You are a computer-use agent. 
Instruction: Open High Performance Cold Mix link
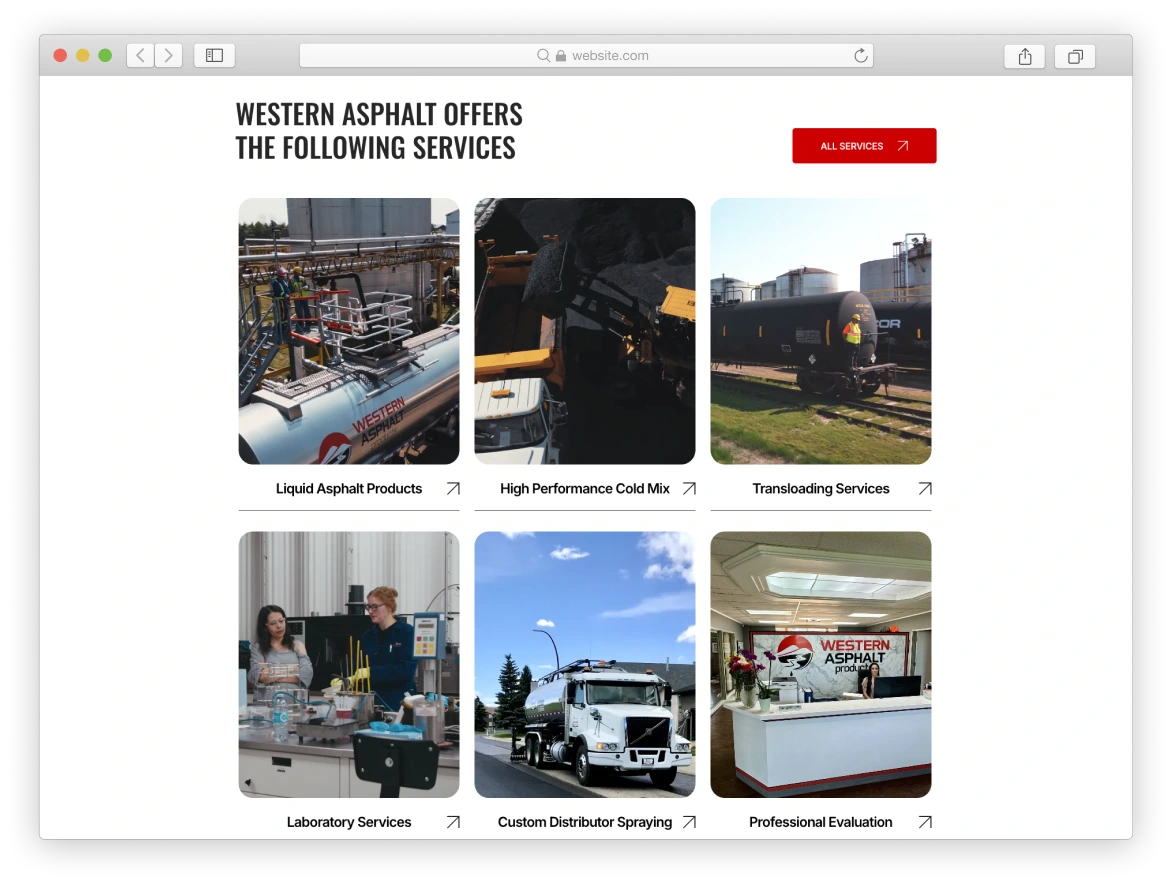pos(585,489)
